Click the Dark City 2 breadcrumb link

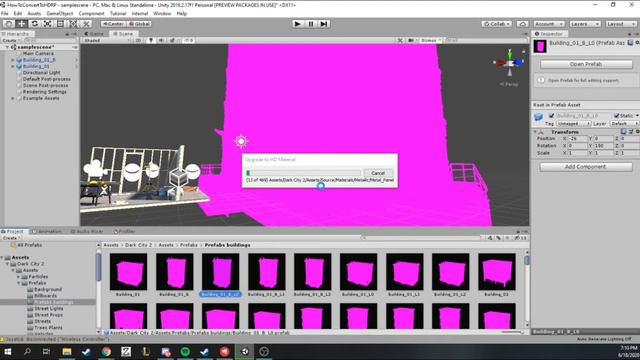click(x=138, y=245)
